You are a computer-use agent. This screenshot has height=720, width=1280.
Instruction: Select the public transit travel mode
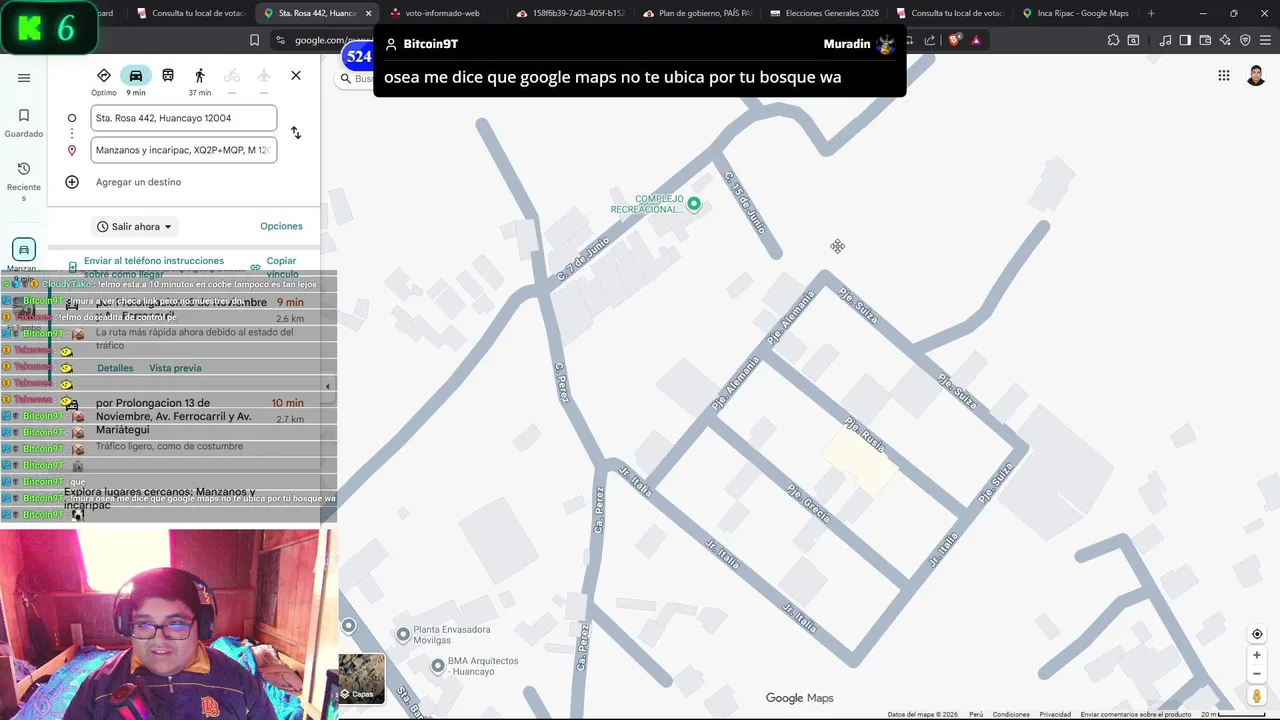point(168,76)
